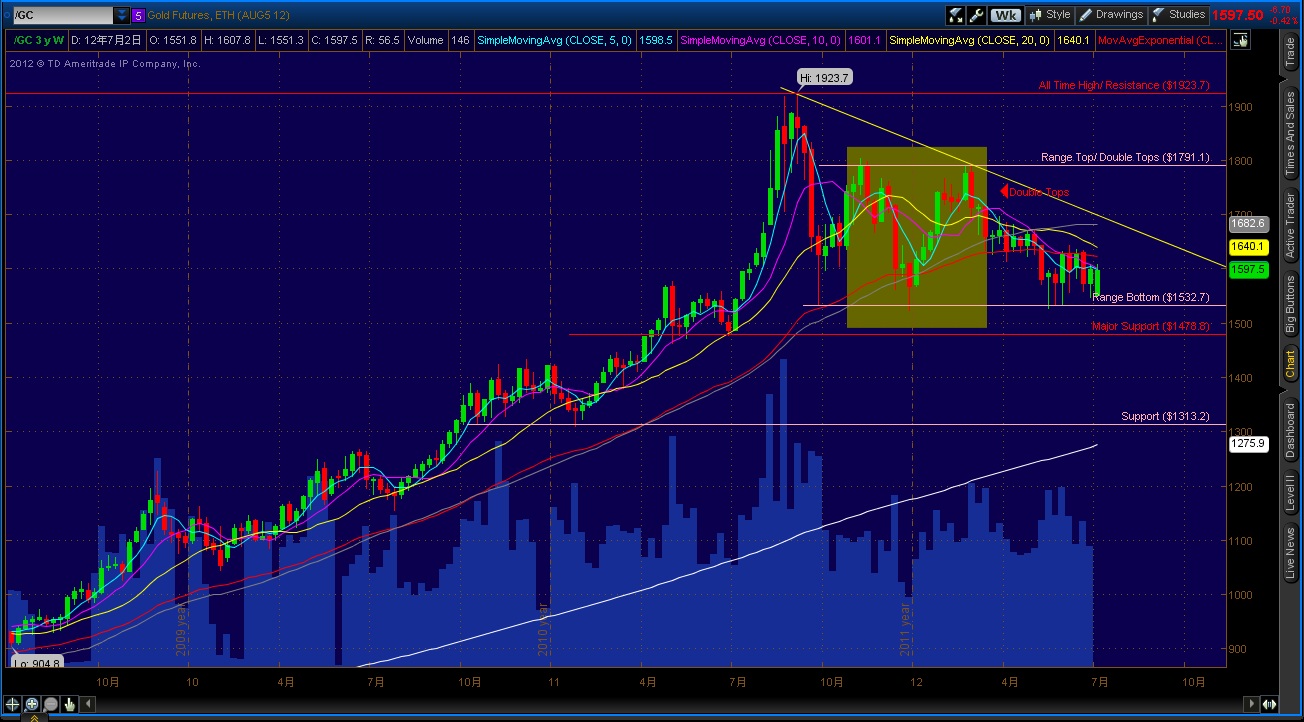Activate the crosshair tool at bottom left

click(x=12, y=704)
